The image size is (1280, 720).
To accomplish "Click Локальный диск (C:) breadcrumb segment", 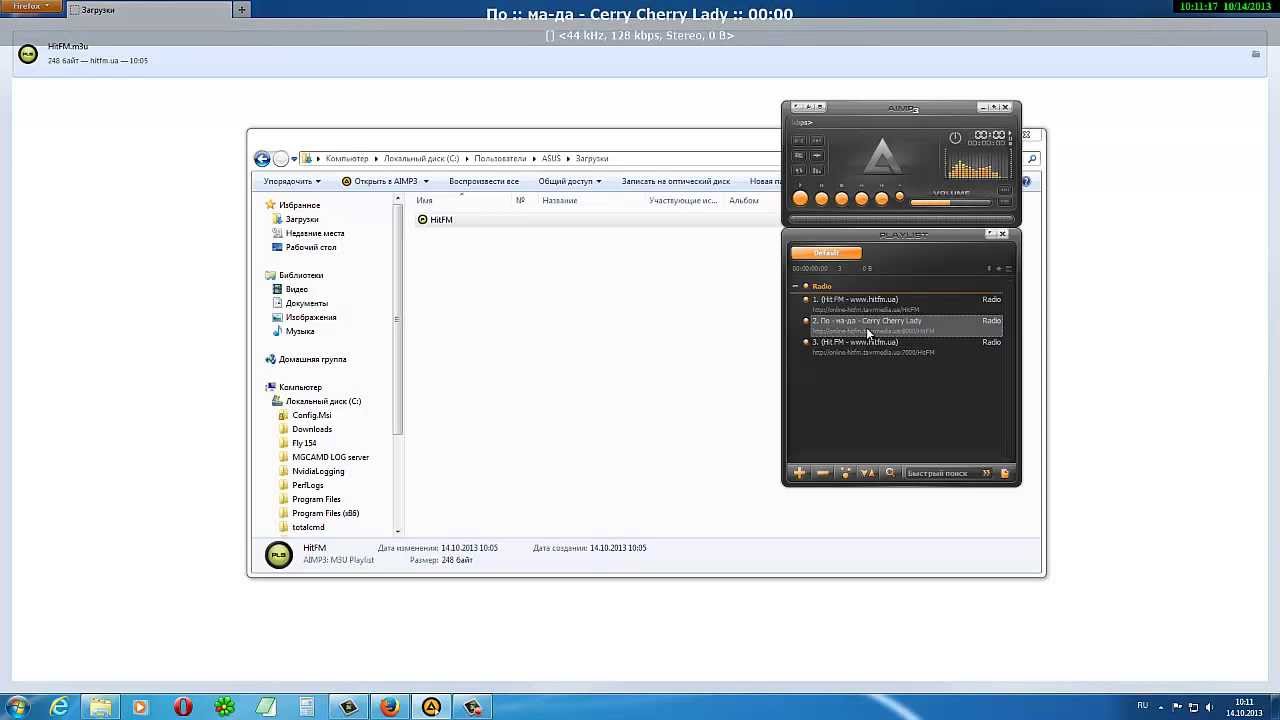I will pyautogui.click(x=421, y=158).
